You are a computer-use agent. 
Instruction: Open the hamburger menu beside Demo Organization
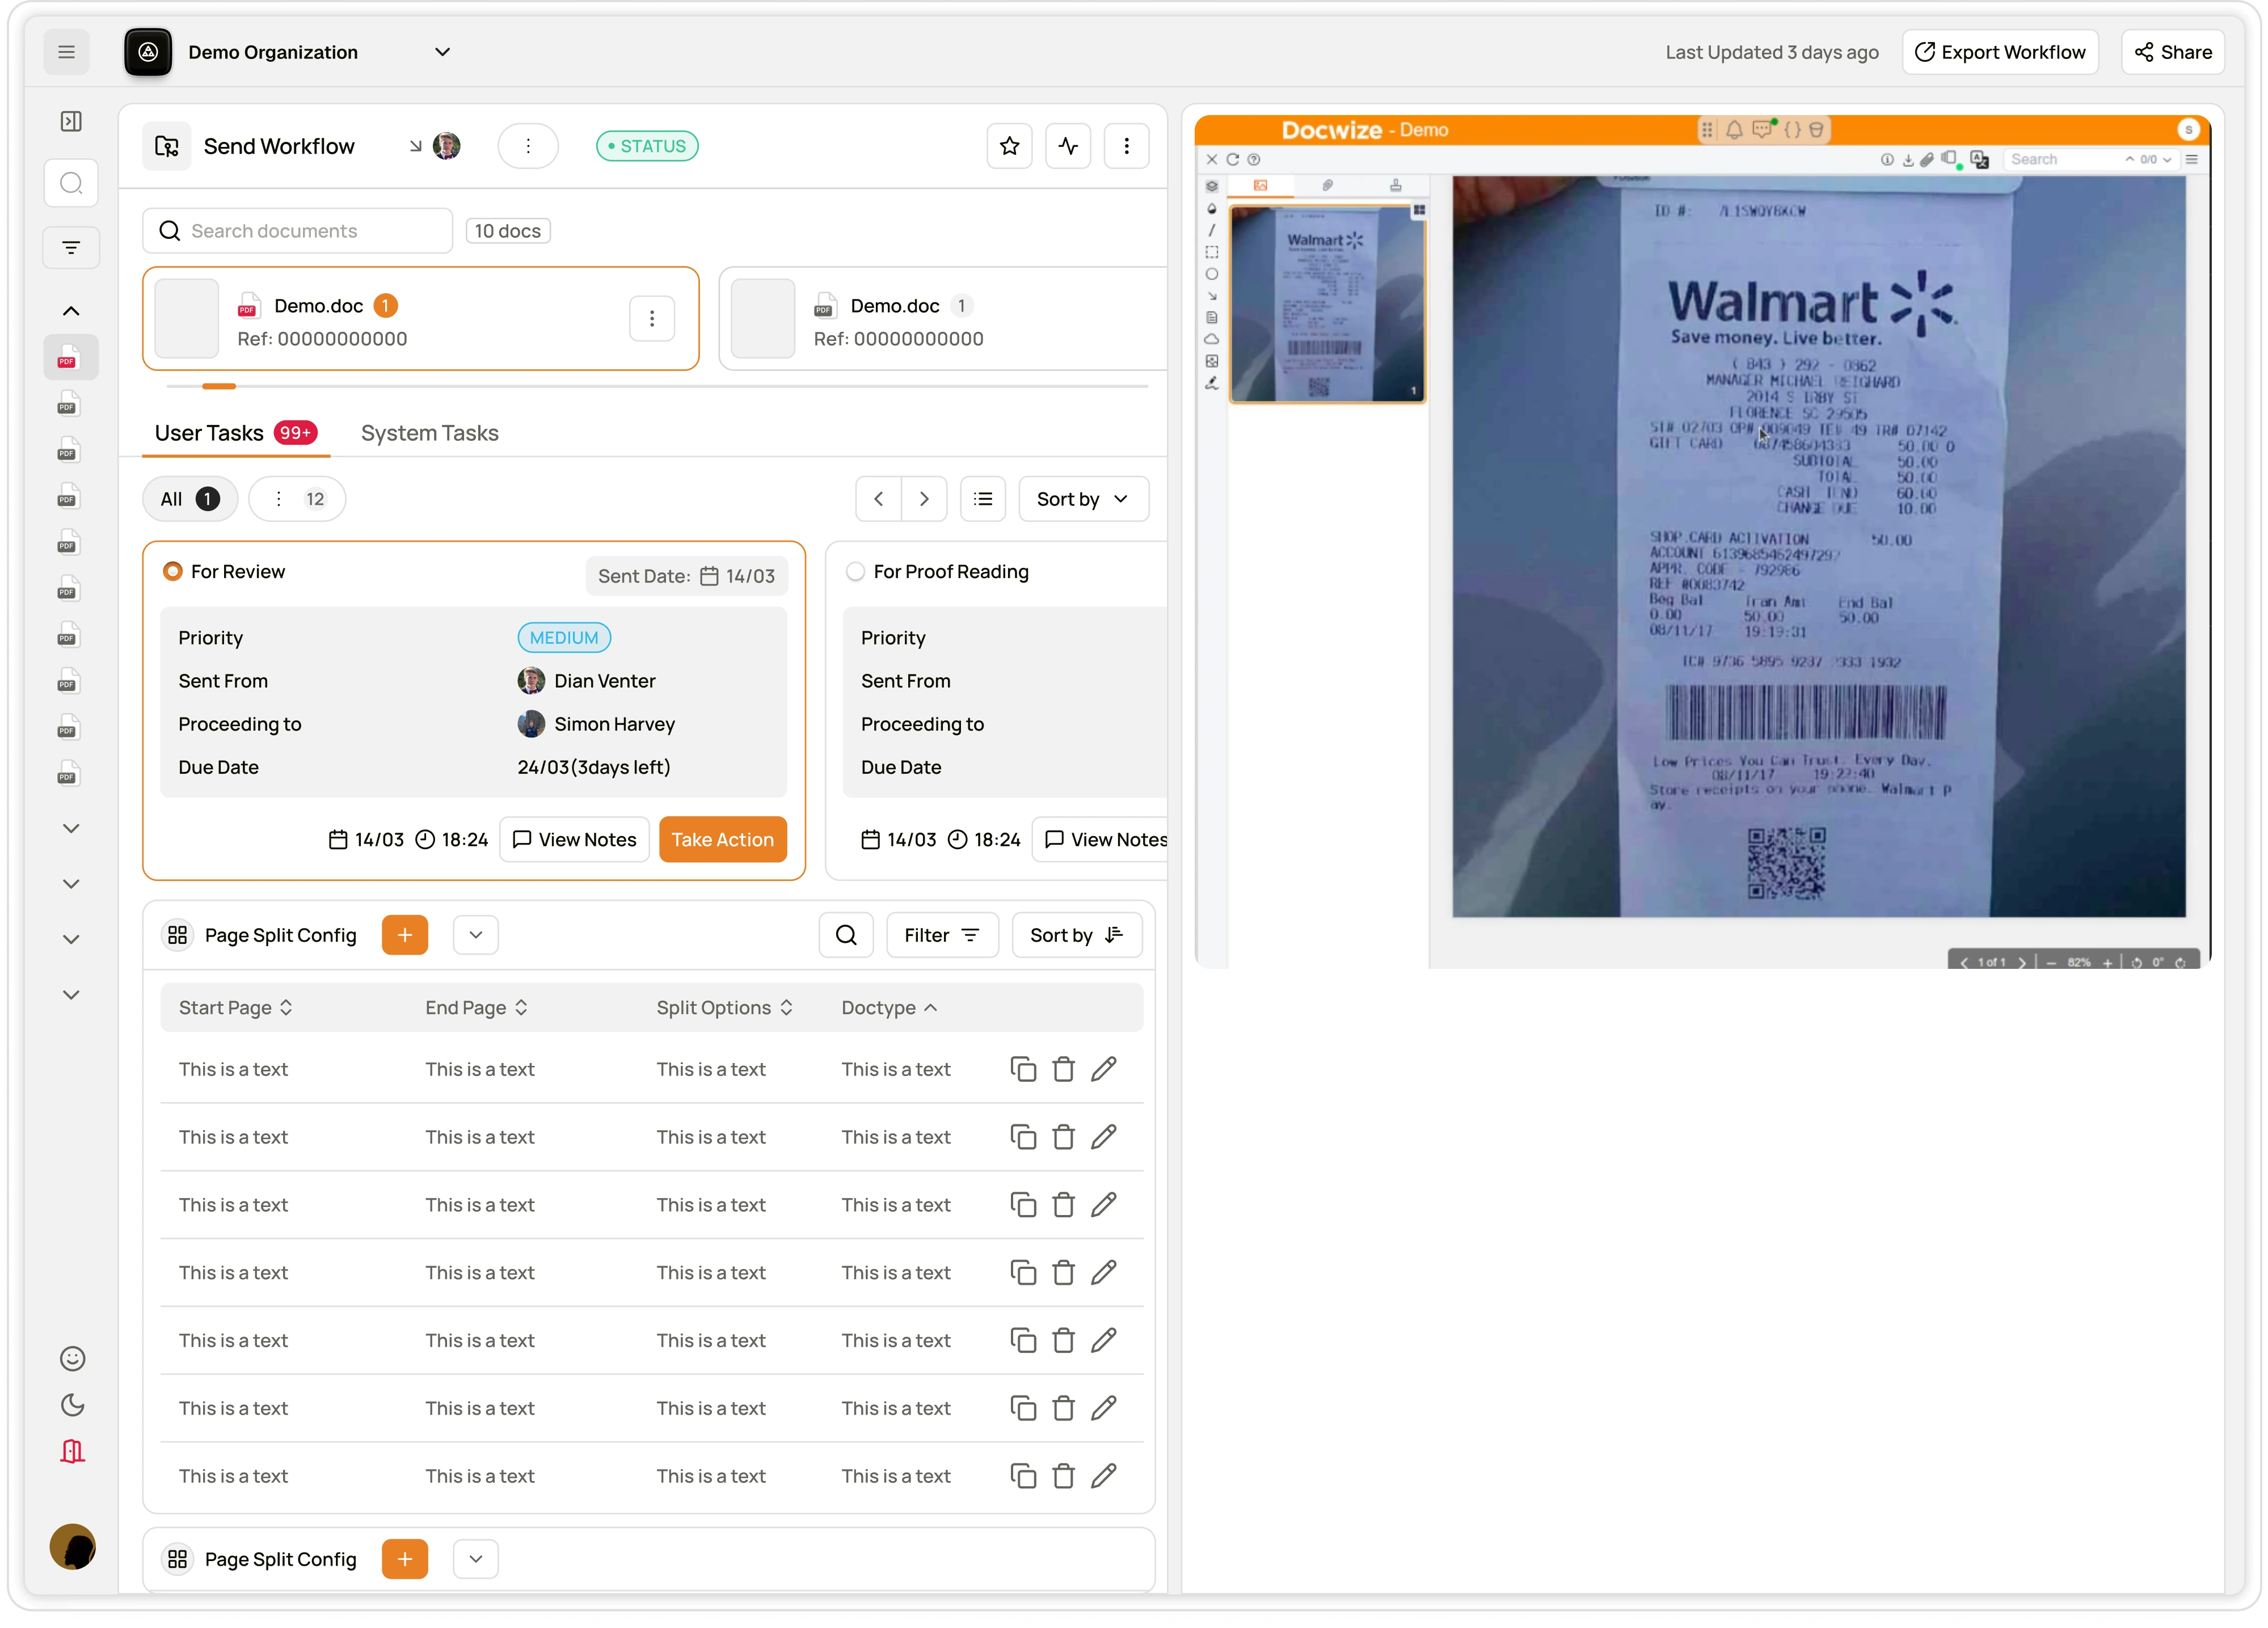click(x=66, y=52)
